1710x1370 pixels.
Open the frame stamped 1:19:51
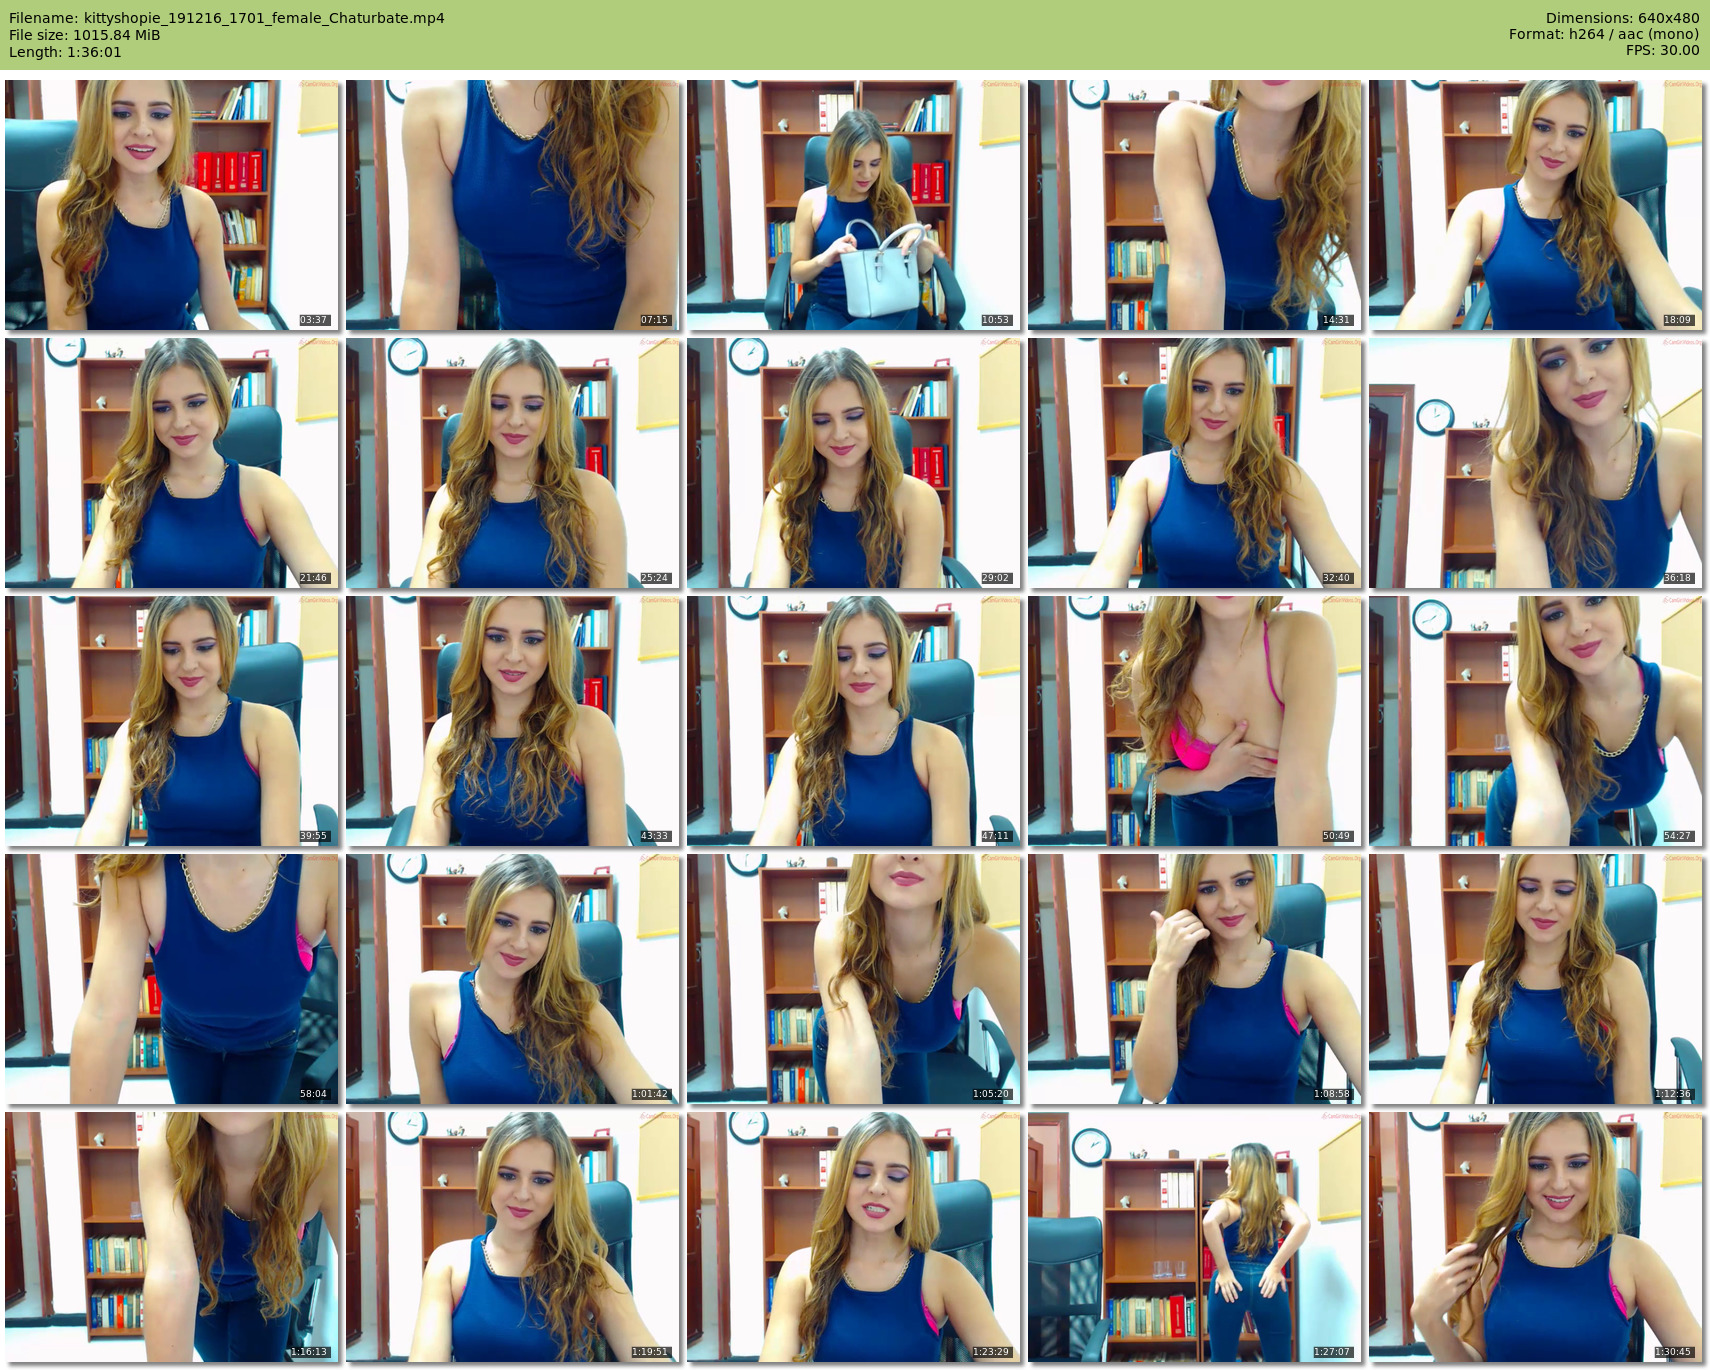[512, 1237]
